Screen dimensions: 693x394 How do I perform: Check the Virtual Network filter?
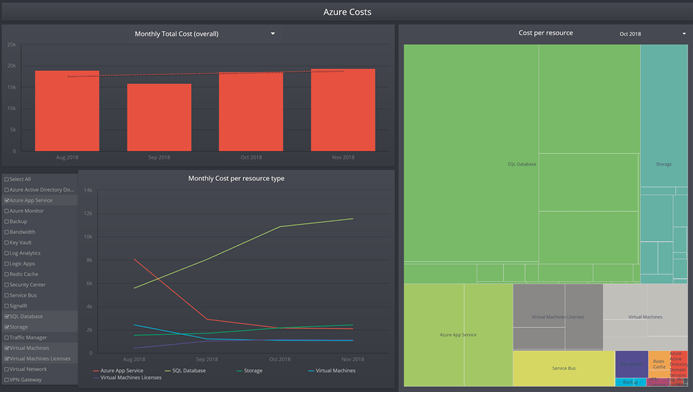(7, 370)
